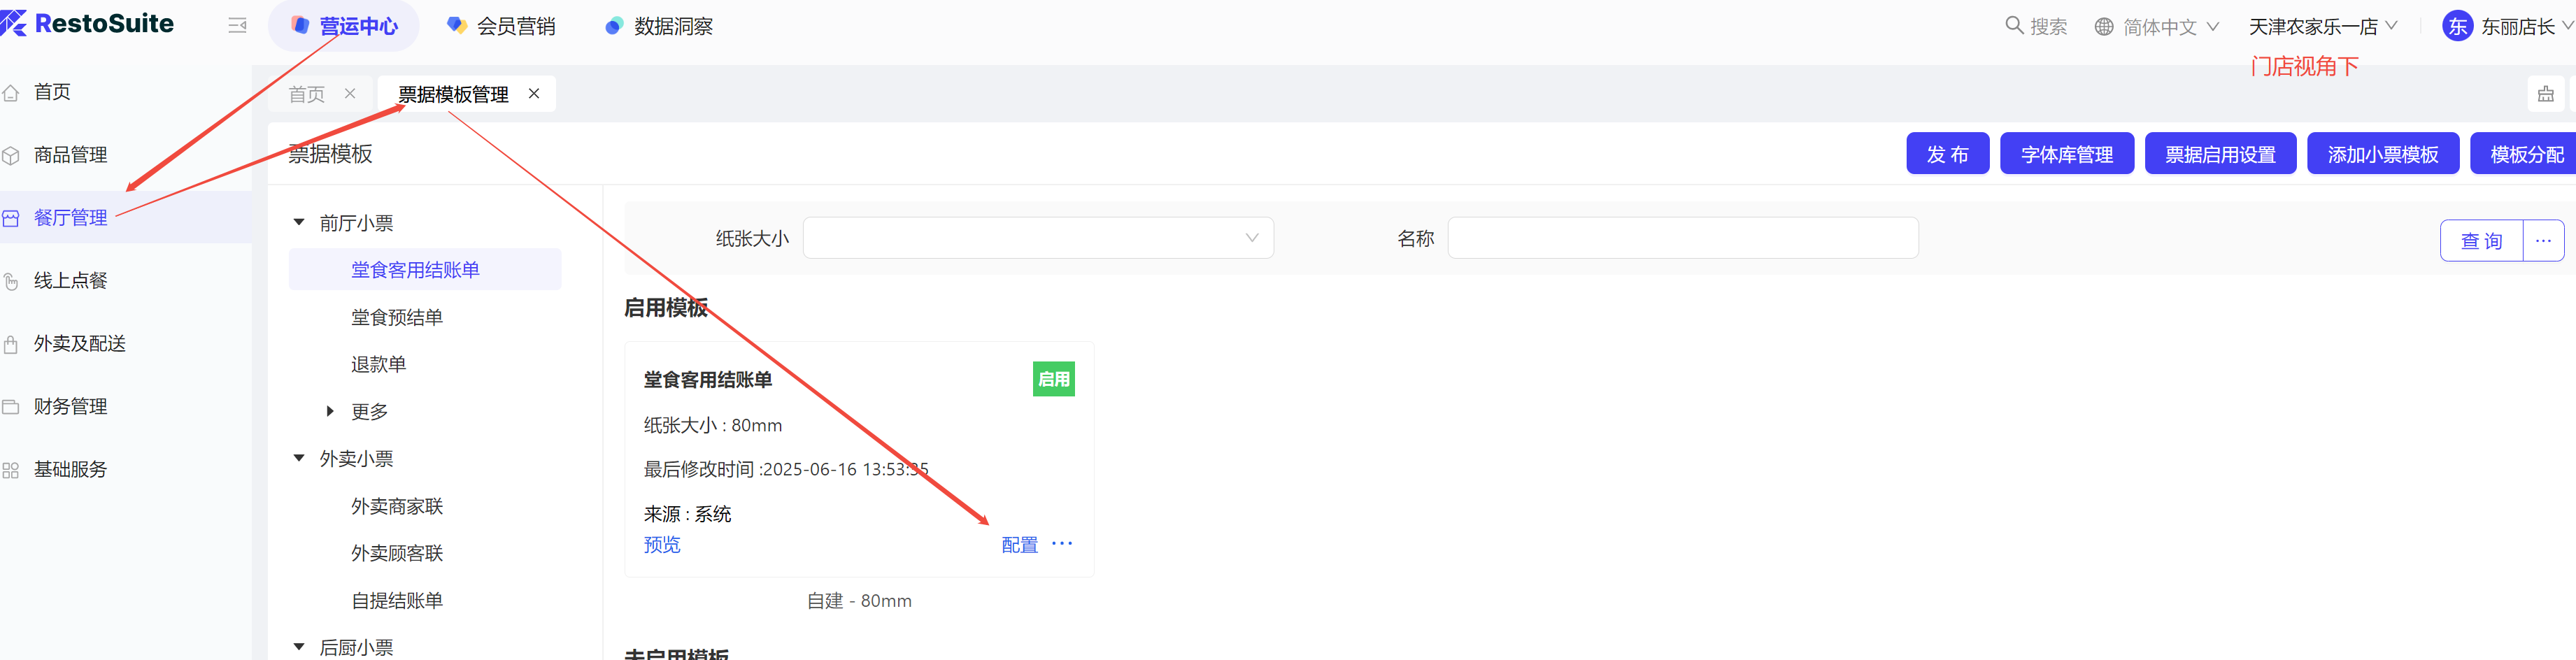Viewport: 2576px width, 660px height.
Task: Click the 基础服务 grid icon
Action: tap(11, 470)
